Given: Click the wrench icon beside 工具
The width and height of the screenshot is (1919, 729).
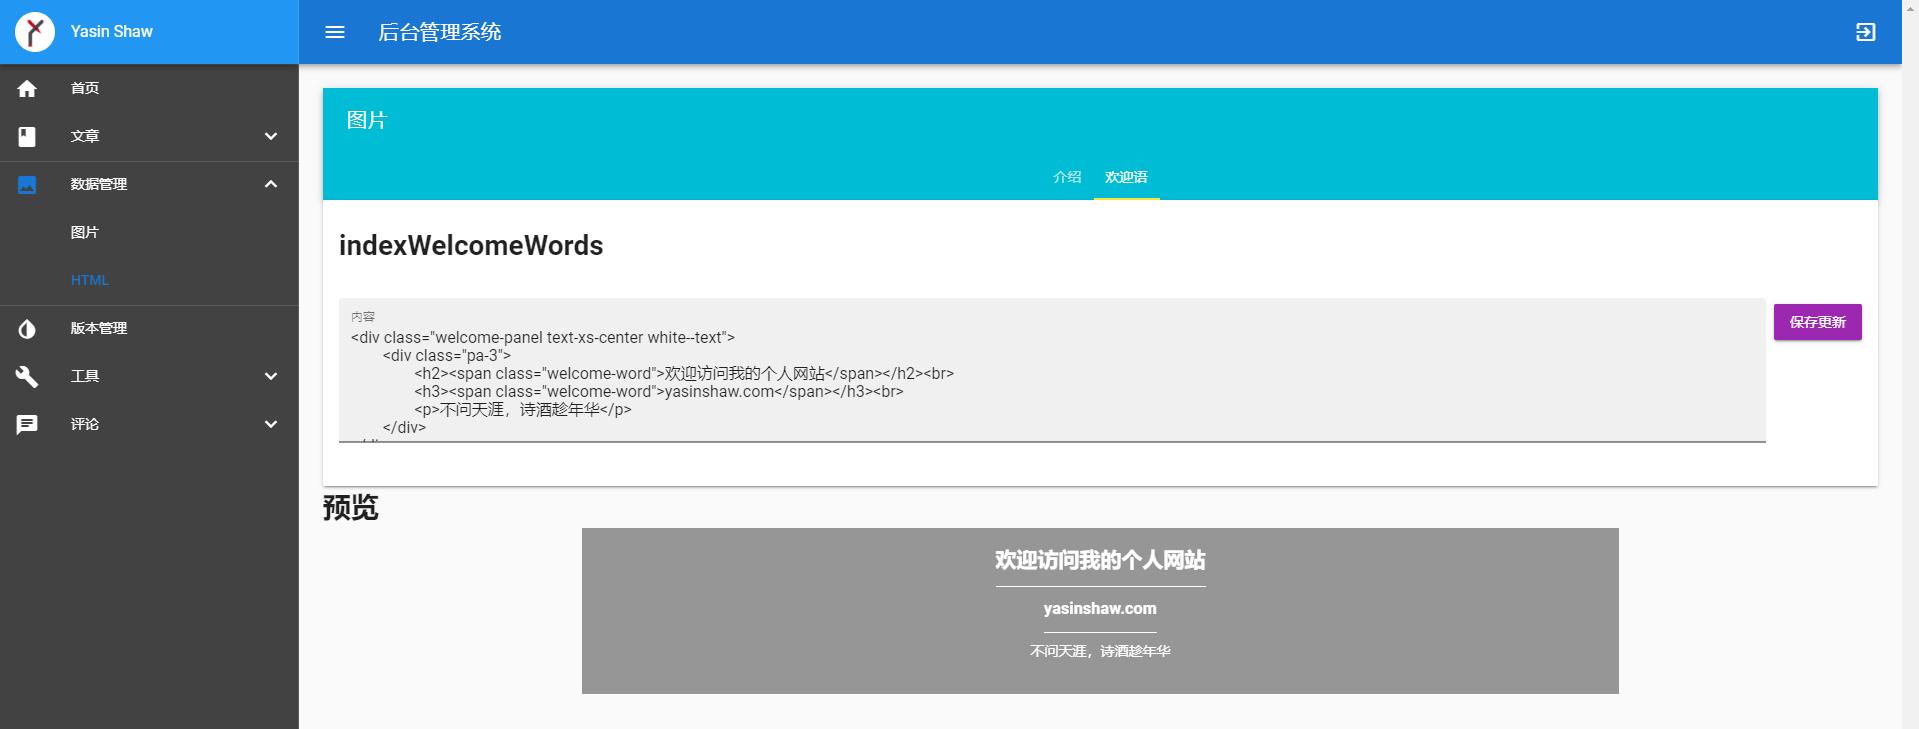Looking at the screenshot, I should (x=27, y=376).
